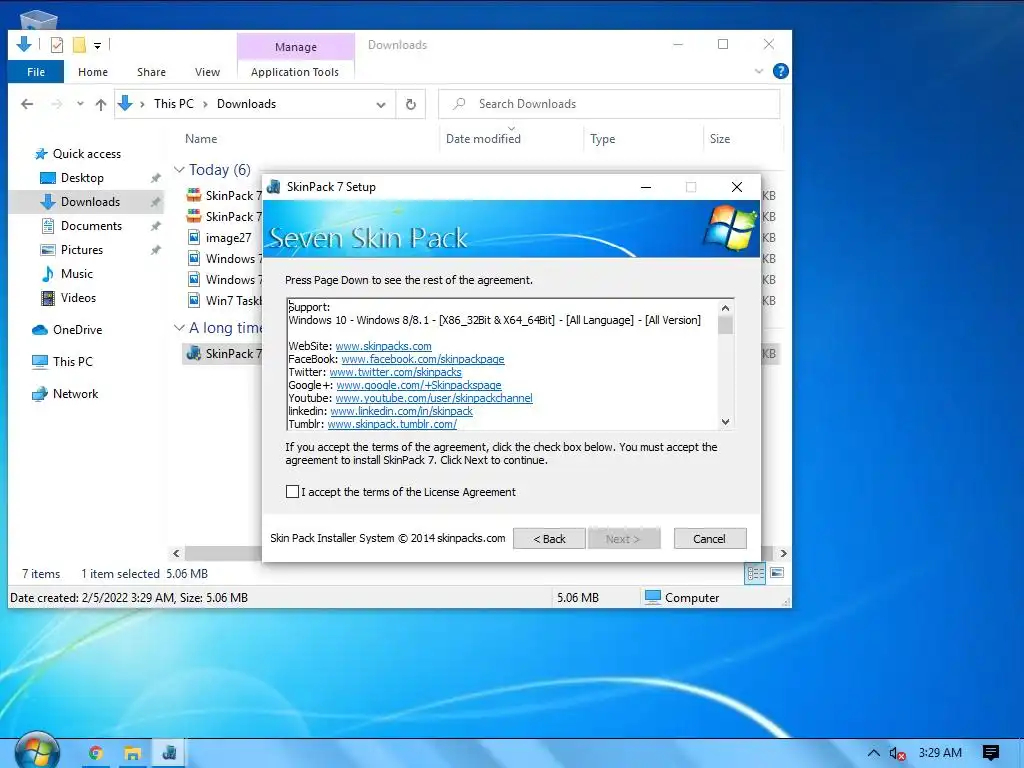The width and height of the screenshot is (1024, 768).
Task: Go forward in Explorer navigation
Action: point(57,104)
